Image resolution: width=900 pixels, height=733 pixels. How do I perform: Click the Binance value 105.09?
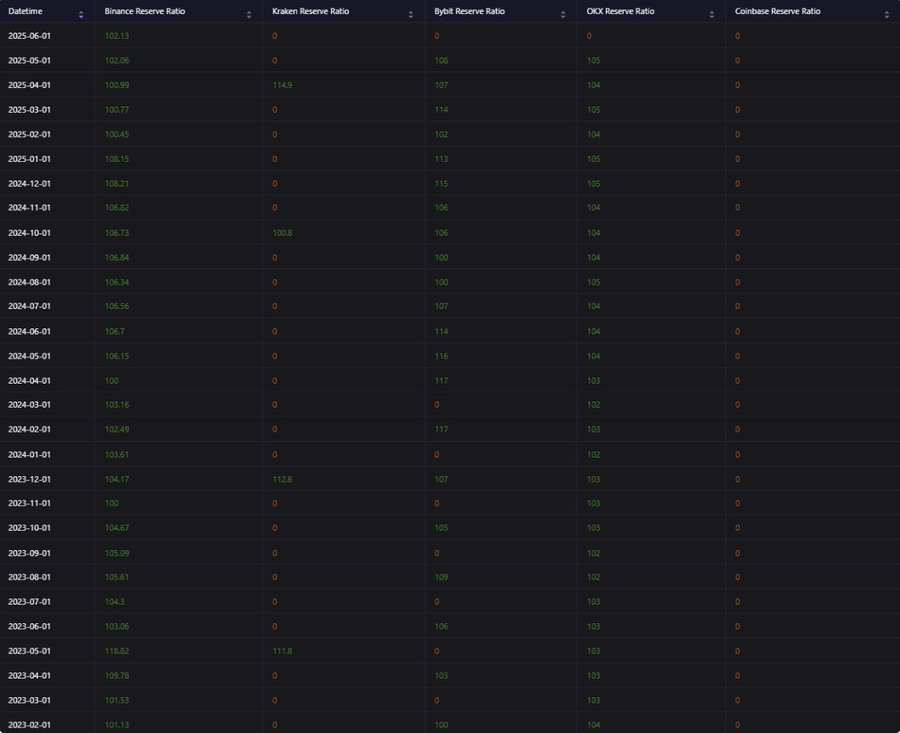click(x=117, y=553)
